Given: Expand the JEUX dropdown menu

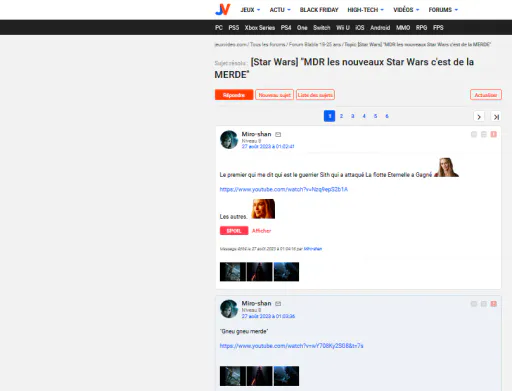Looking at the screenshot, I should [250, 10].
